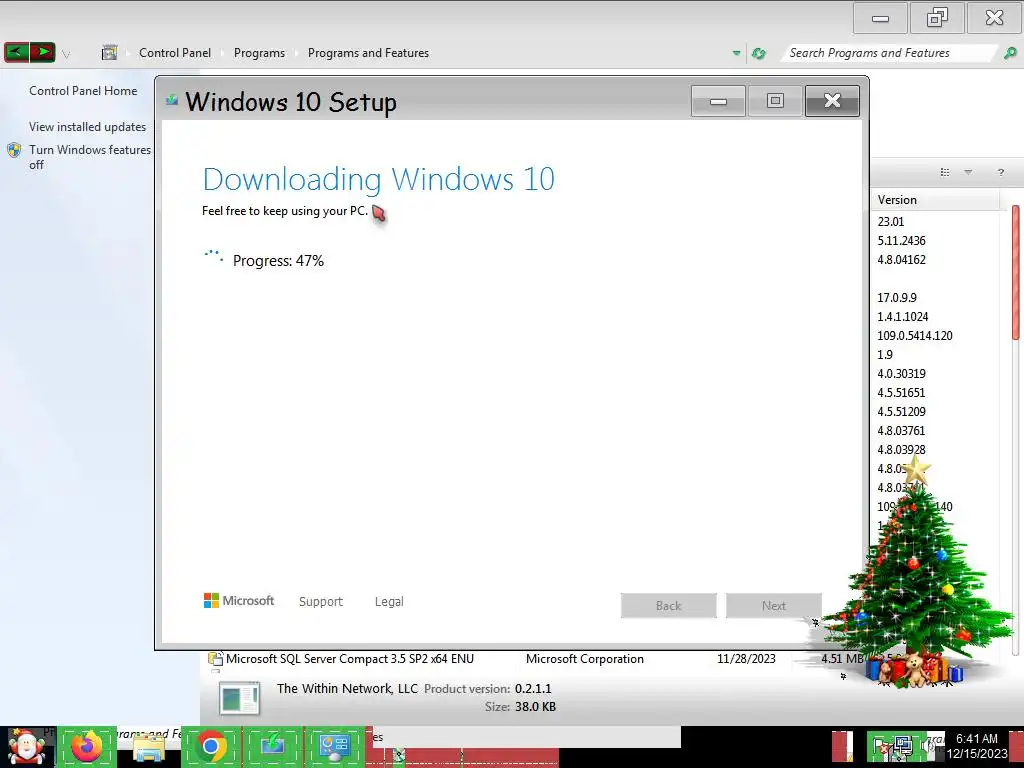
Task: Open Control Panel Home link
Action: click(x=83, y=91)
